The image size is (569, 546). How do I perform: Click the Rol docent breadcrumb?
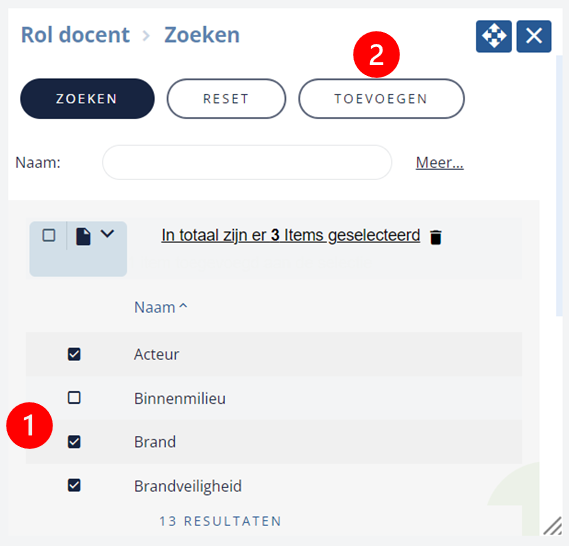coord(75,35)
